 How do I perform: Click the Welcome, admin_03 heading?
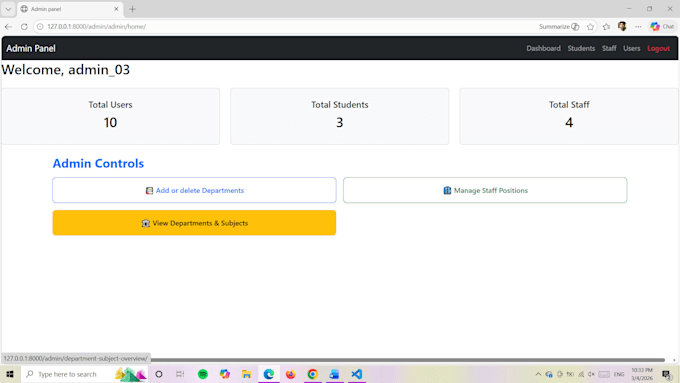coord(65,70)
